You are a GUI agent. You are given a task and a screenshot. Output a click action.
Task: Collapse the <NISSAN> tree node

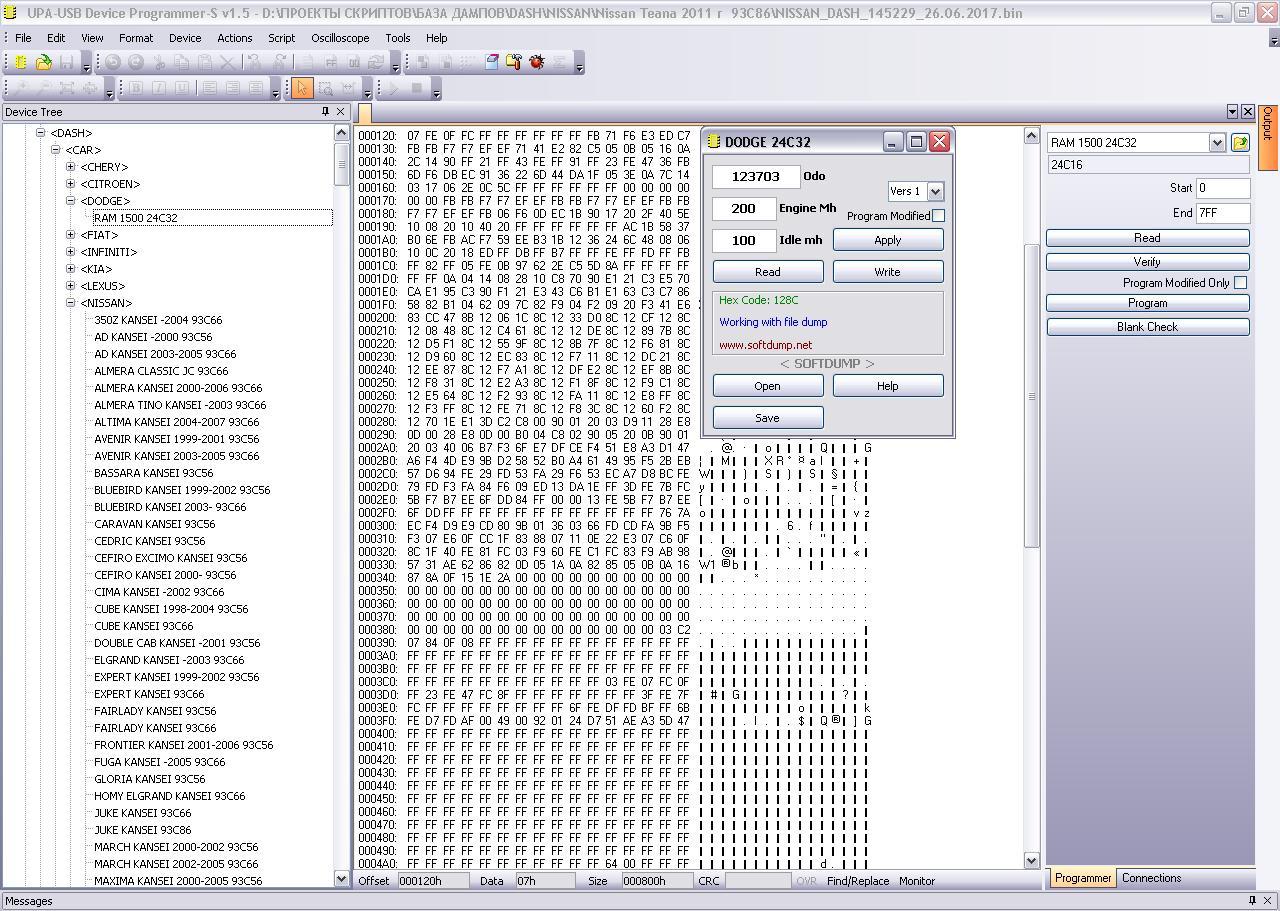tap(71, 303)
